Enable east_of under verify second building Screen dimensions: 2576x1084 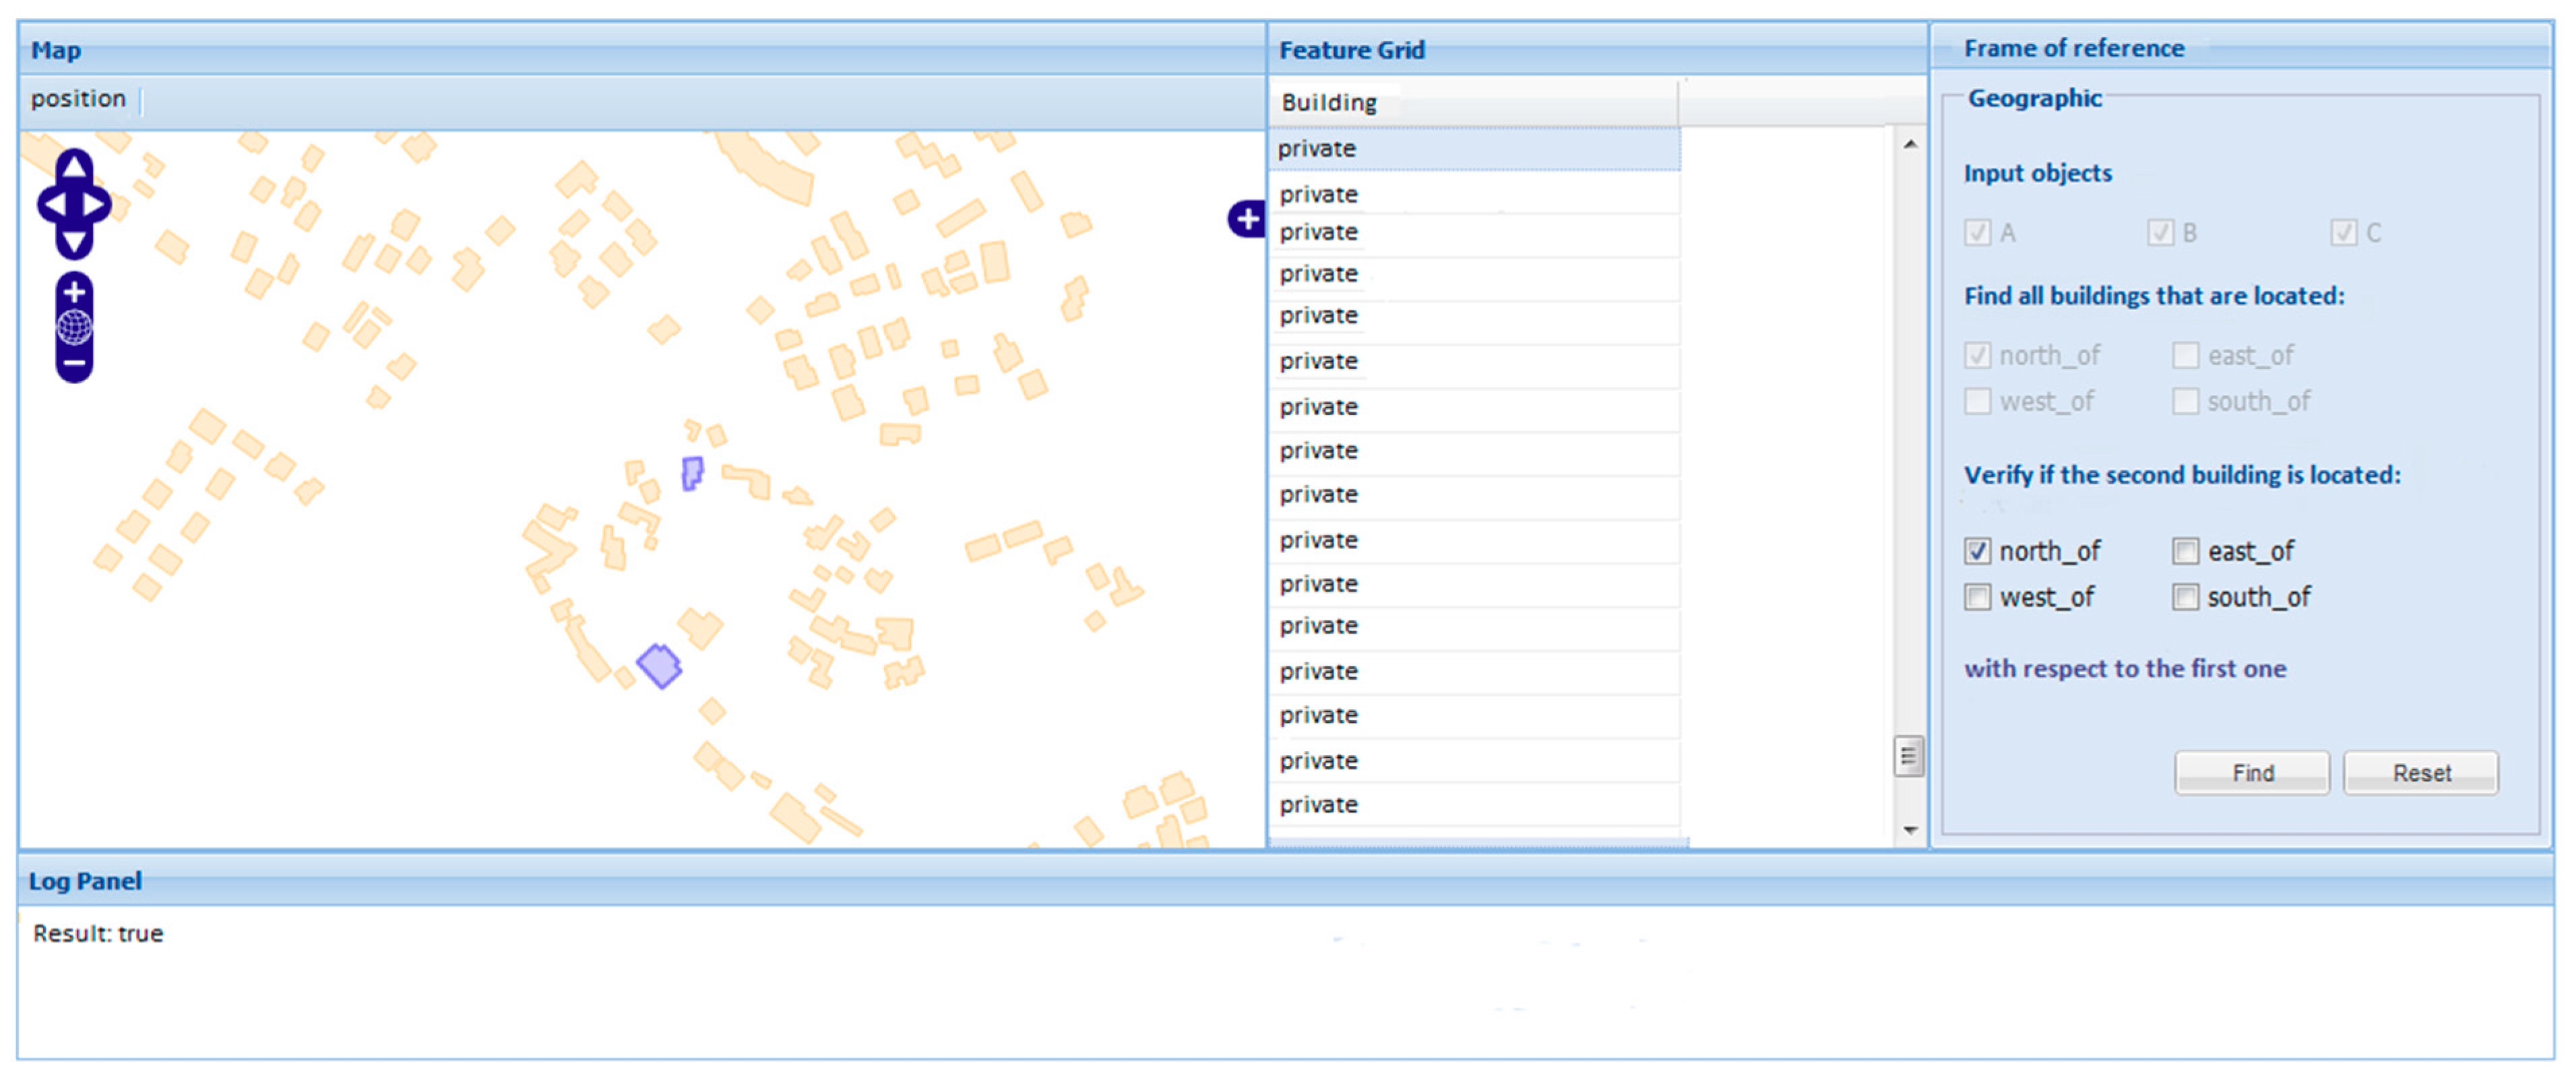click(2185, 551)
